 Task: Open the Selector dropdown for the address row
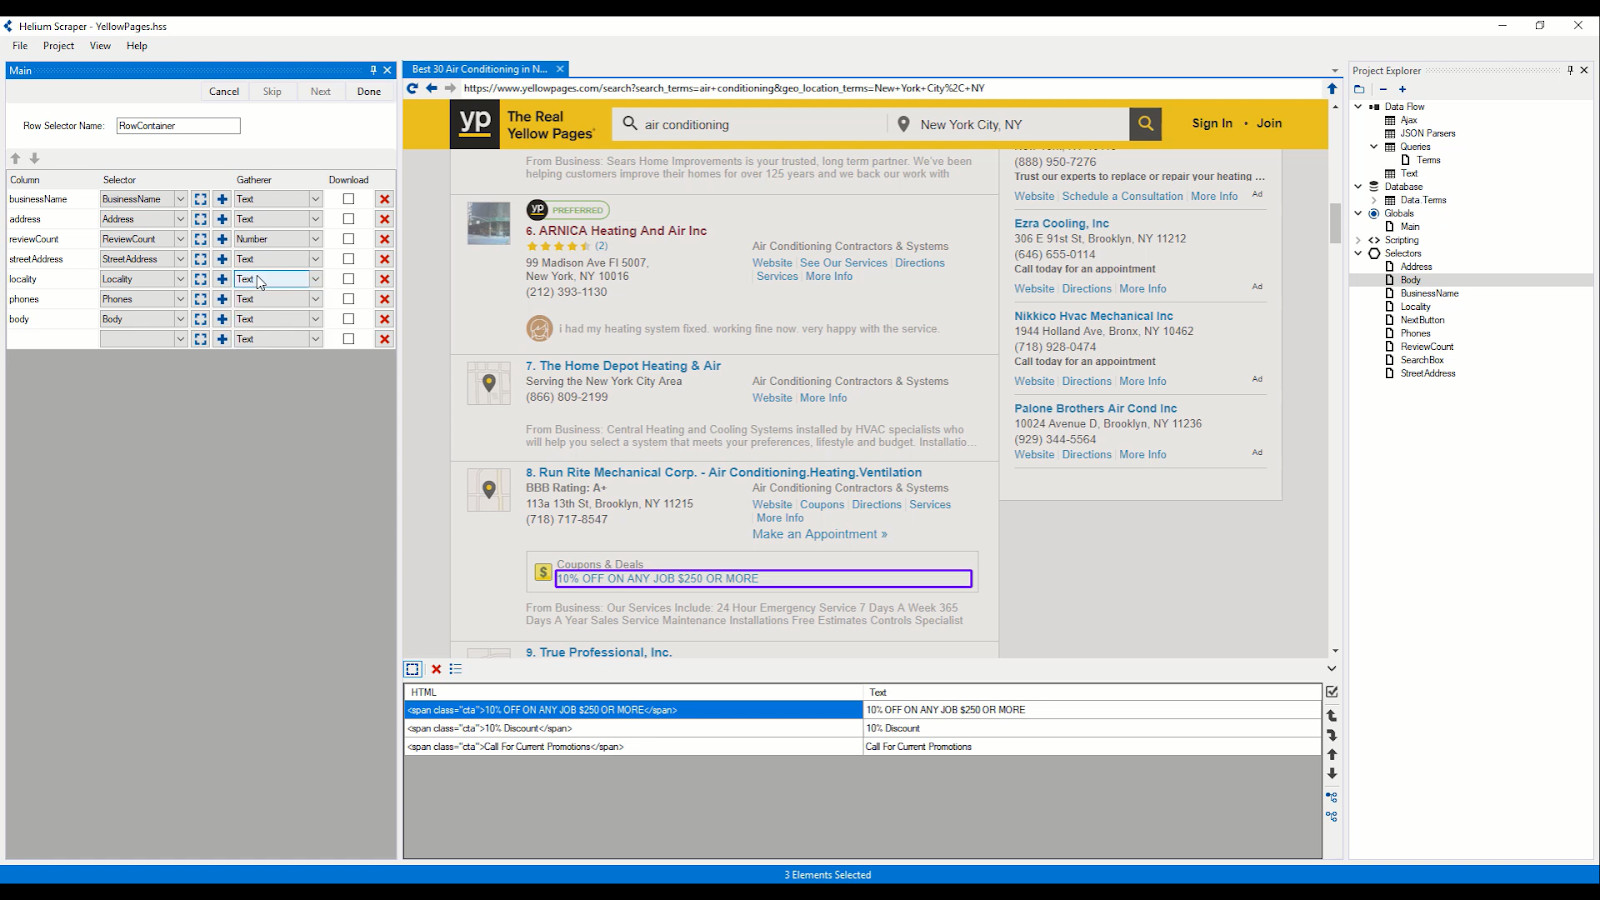[x=180, y=219]
